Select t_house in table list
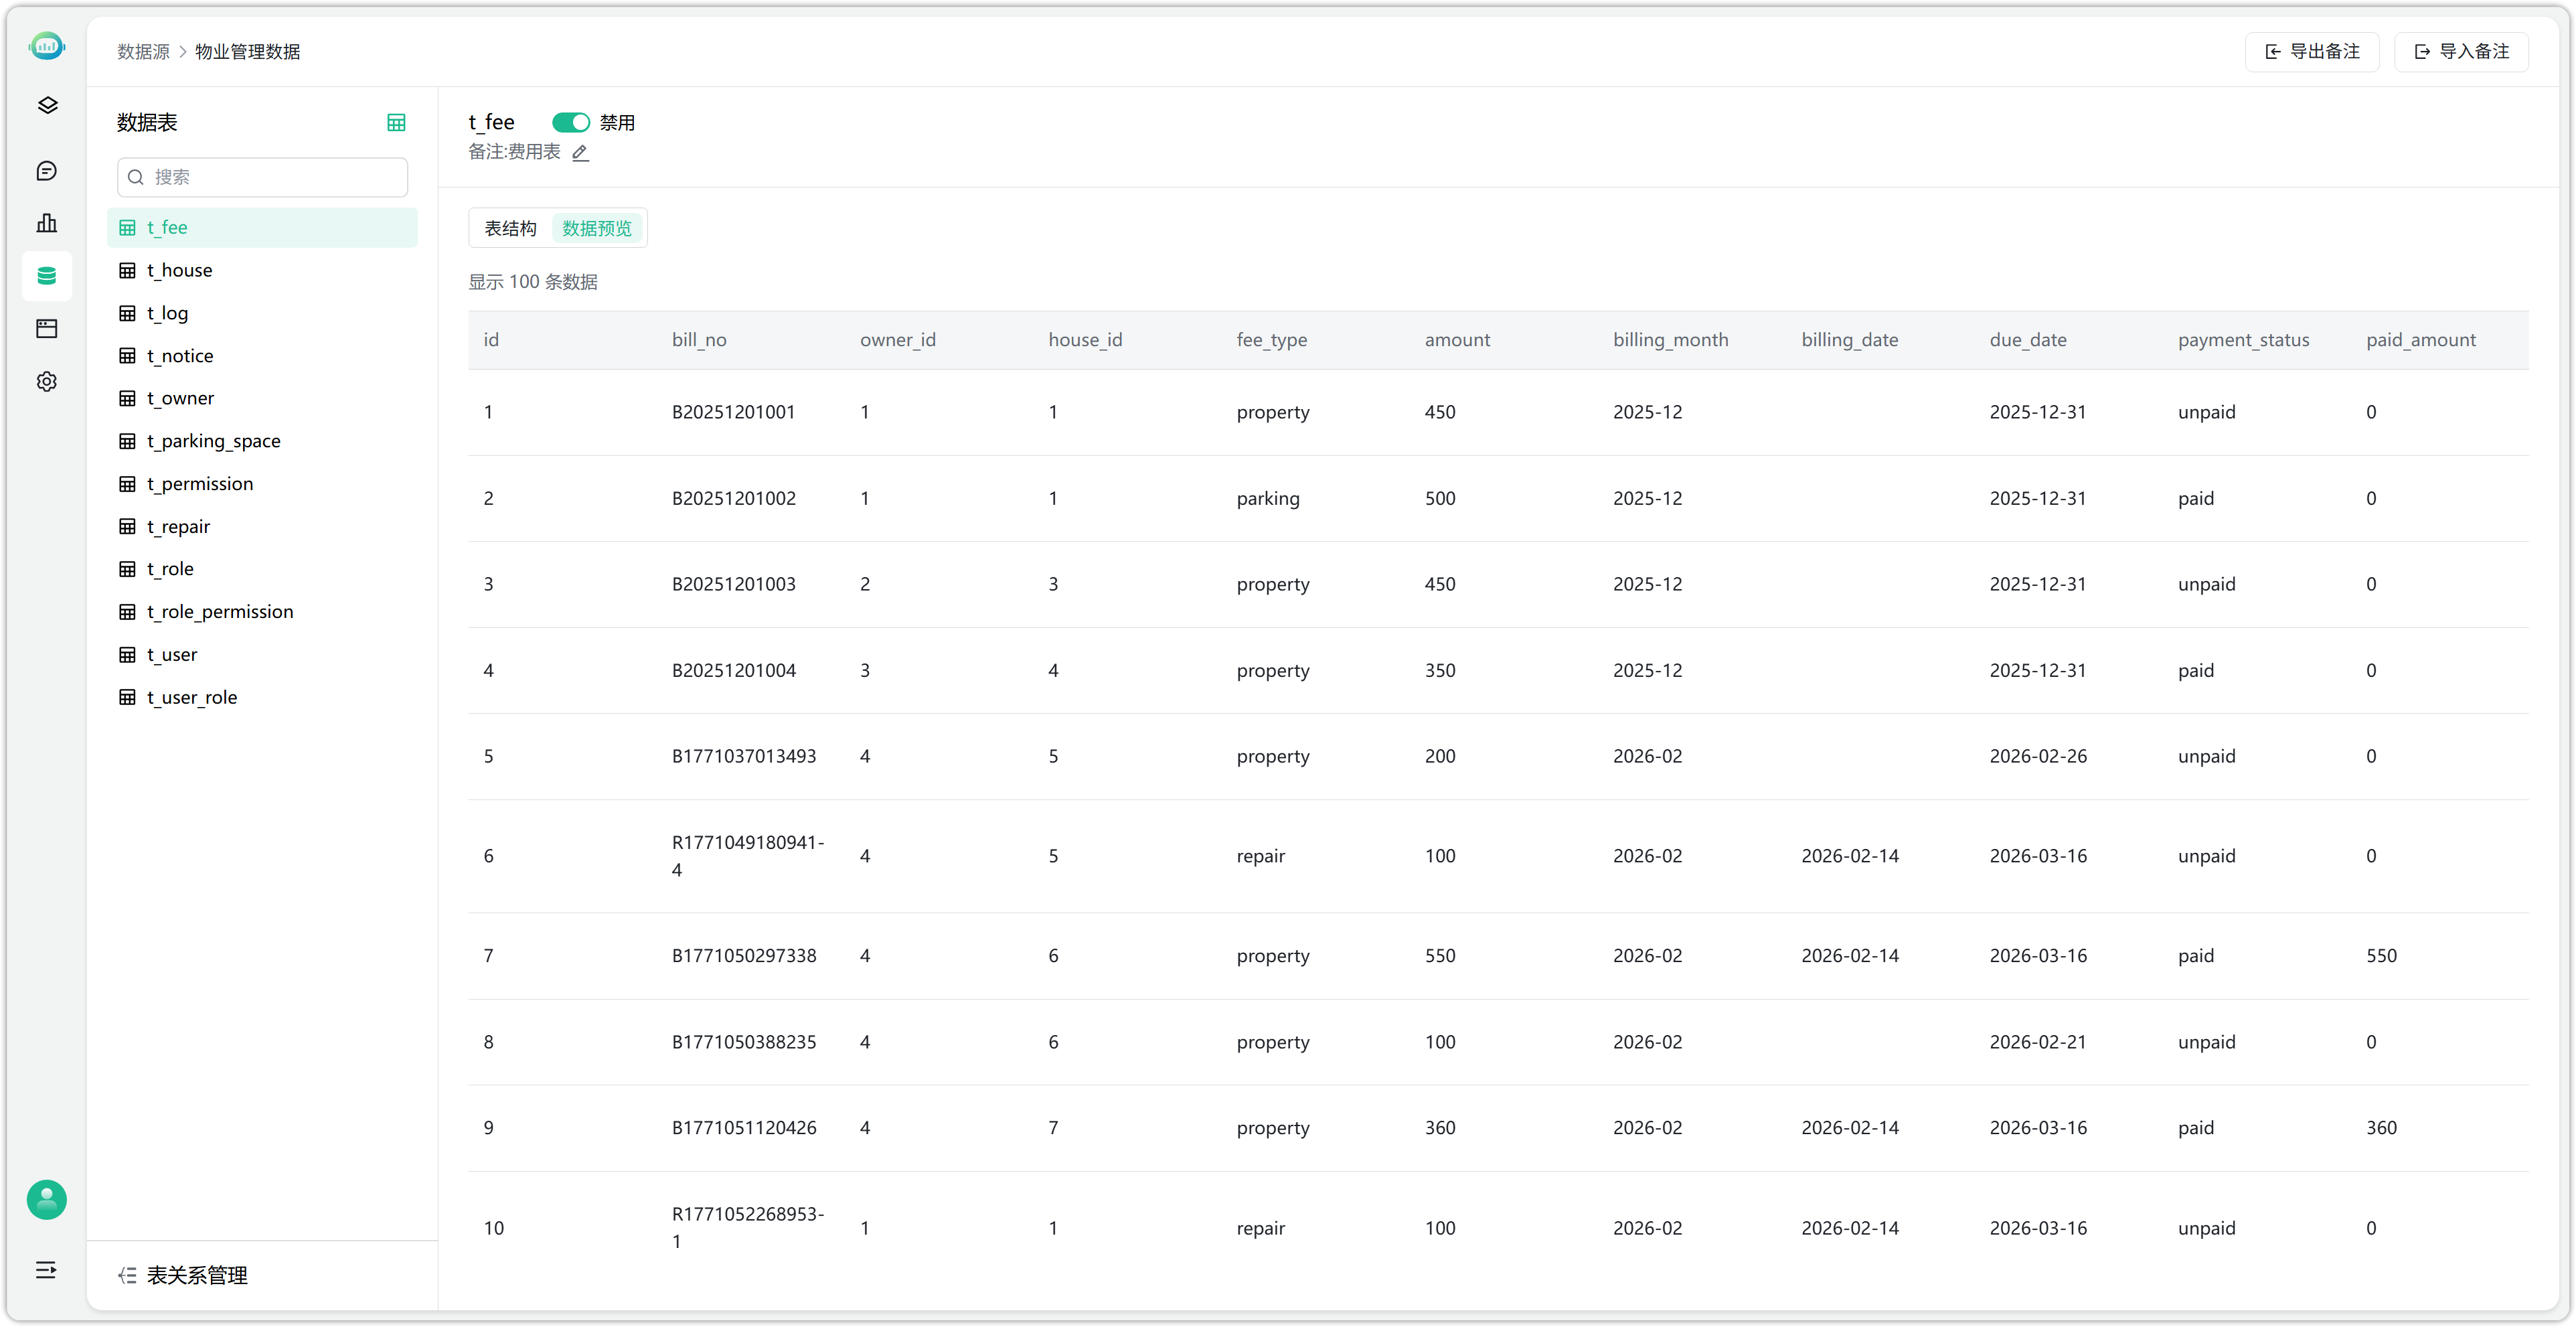Viewport: 2576px width, 1327px height. (180, 270)
